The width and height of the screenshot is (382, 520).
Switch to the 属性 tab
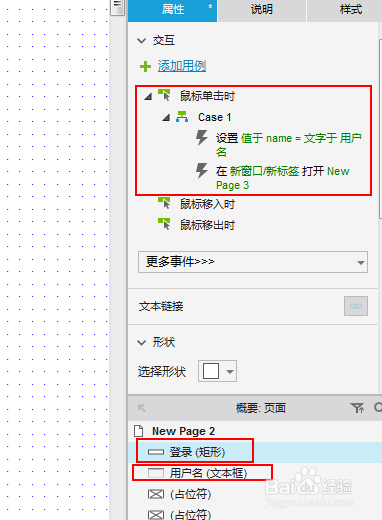[x=173, y=10]
